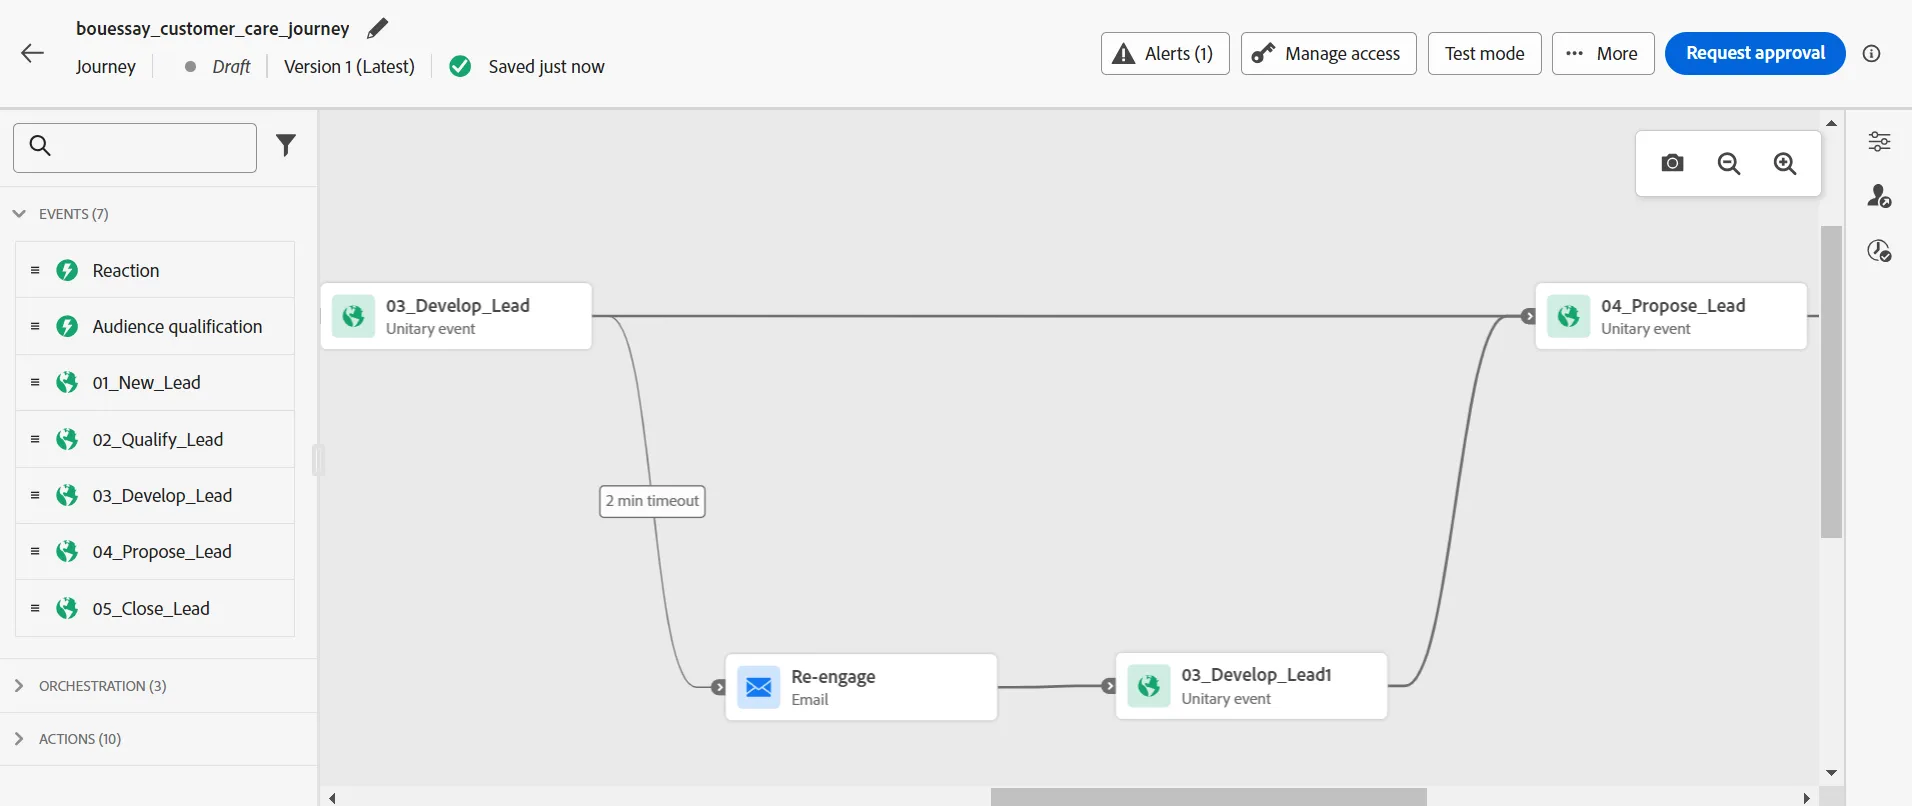The image size is (1912, 806).
Task: Open the profile conflict icon in right rail
Action: [1880, 196]
